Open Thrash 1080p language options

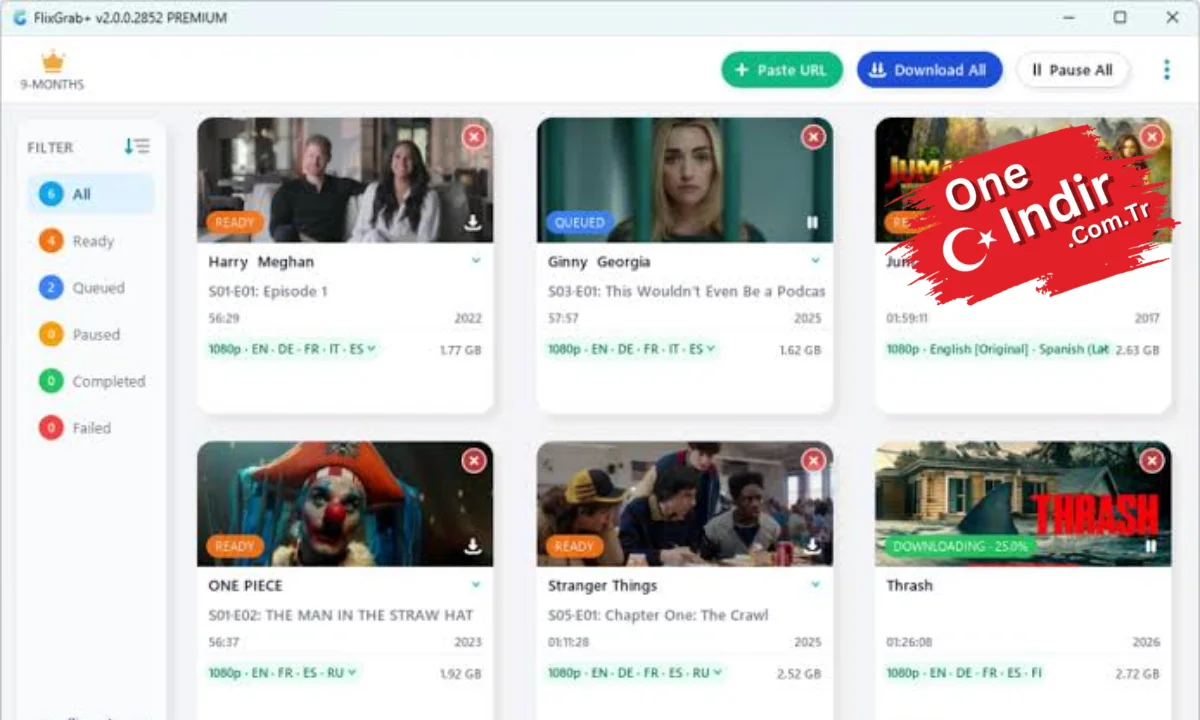tap(964, 673)
